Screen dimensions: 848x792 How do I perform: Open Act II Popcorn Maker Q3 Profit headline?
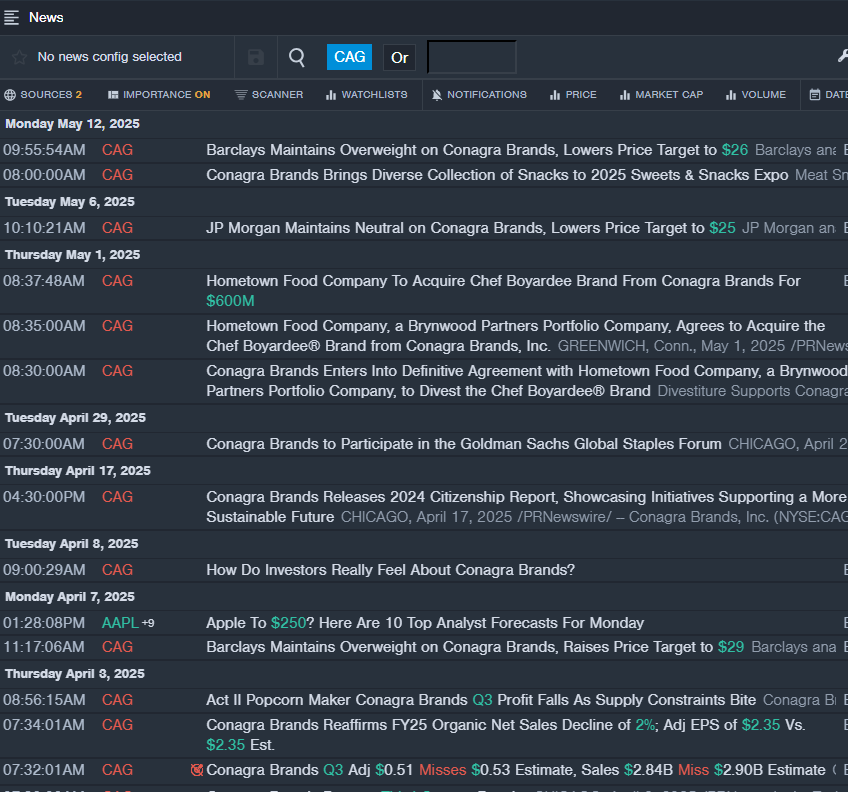pyautogui.click(x=481, y=699)
